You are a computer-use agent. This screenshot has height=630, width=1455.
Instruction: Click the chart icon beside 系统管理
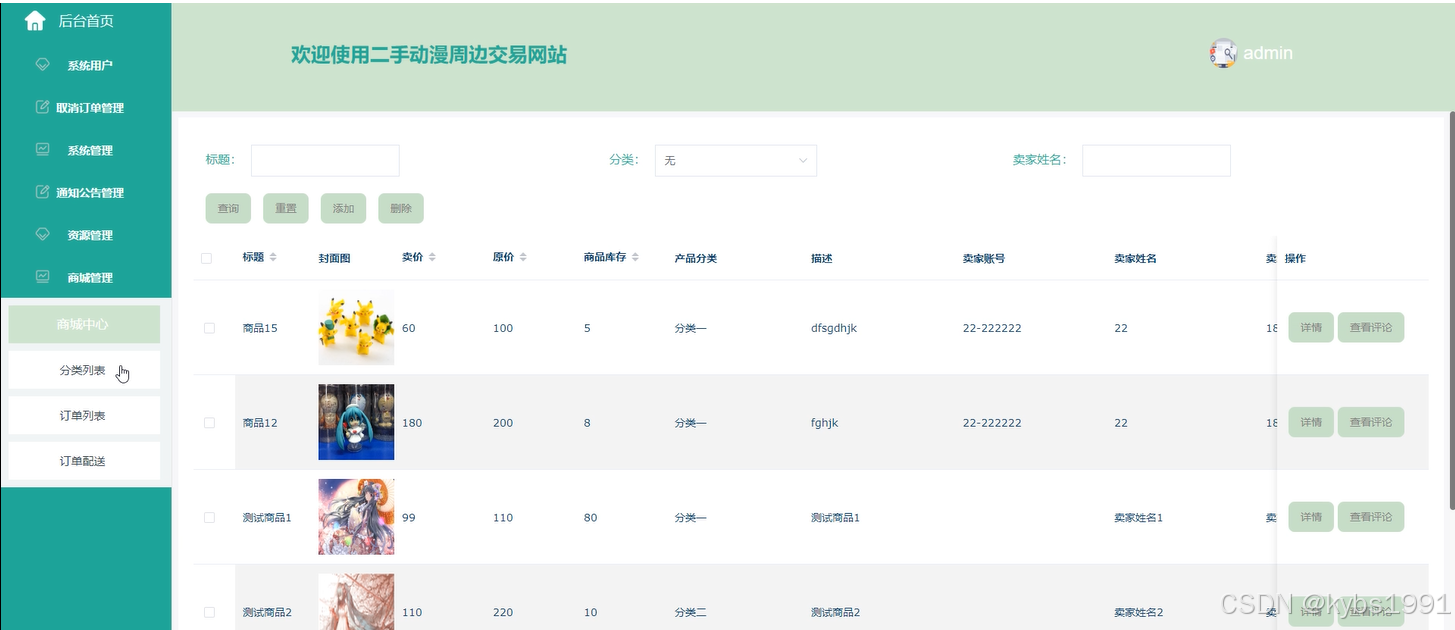tap(42, 149)
